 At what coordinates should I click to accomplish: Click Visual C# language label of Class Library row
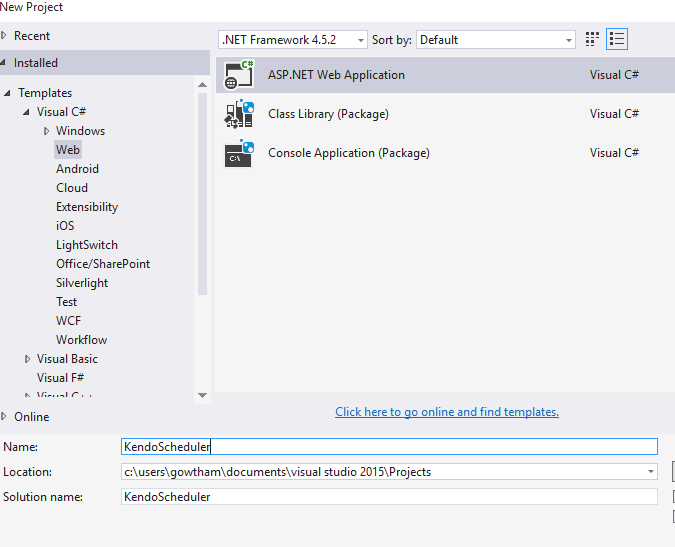(614, 114)
